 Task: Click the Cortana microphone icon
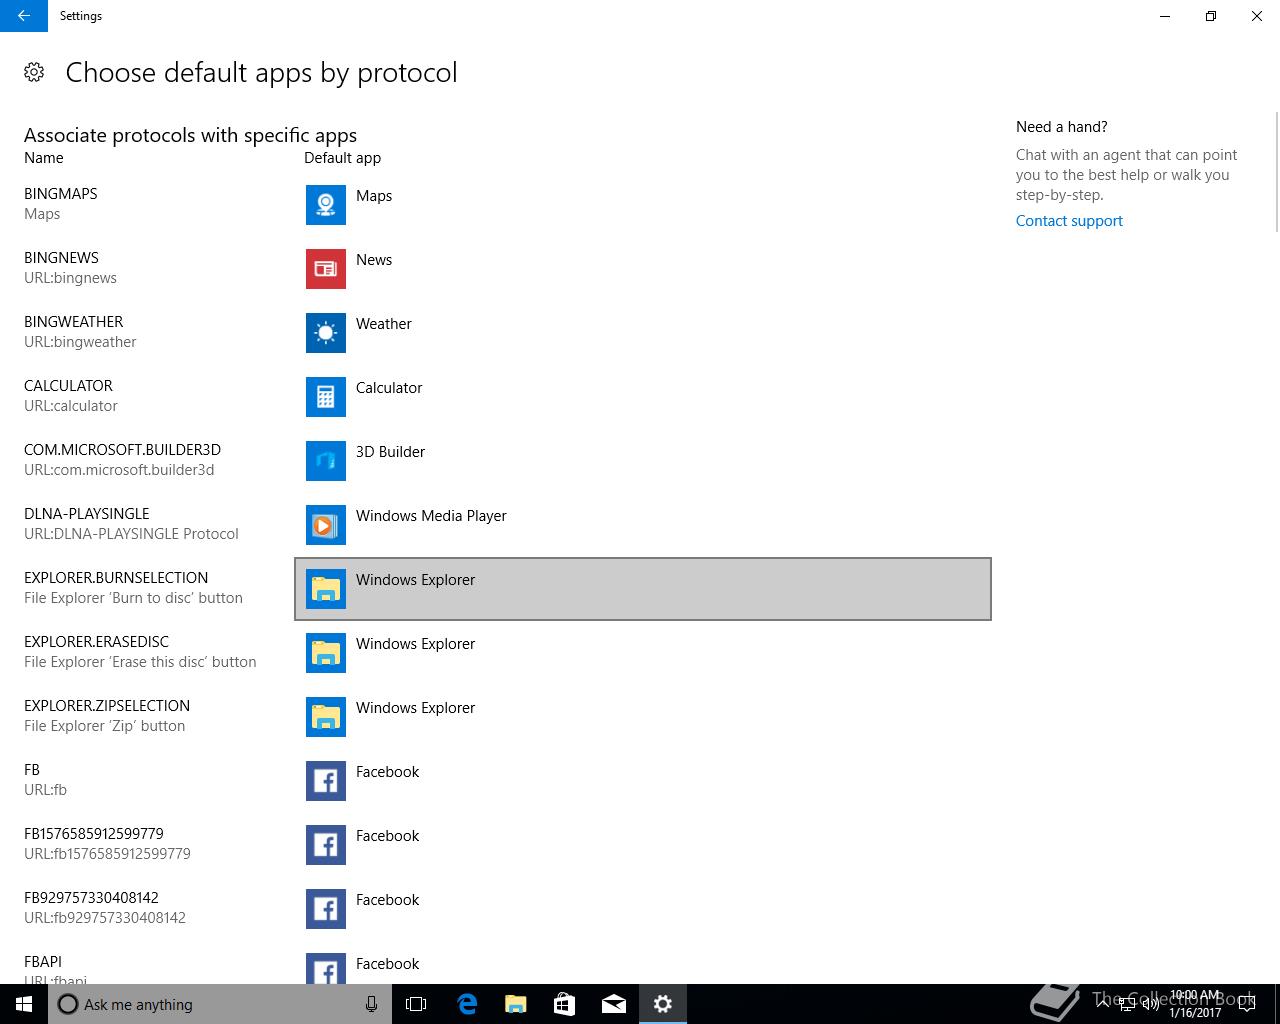[x=371, y=1004]
